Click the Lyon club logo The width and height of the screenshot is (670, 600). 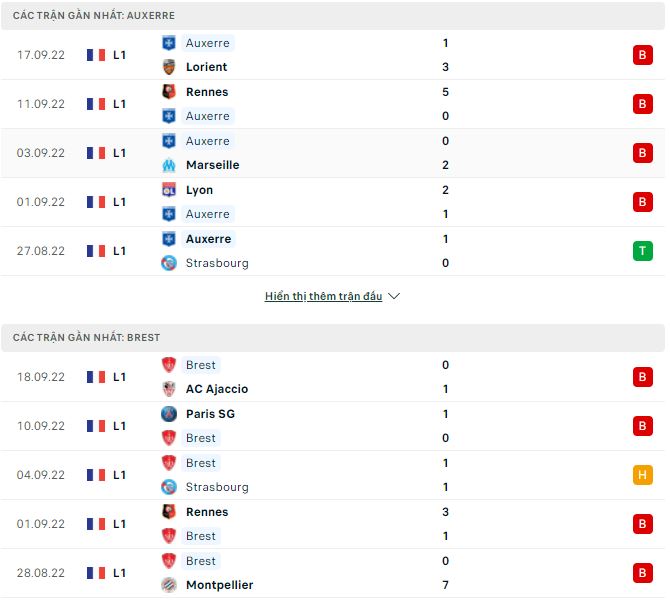(x=169, y=190)
